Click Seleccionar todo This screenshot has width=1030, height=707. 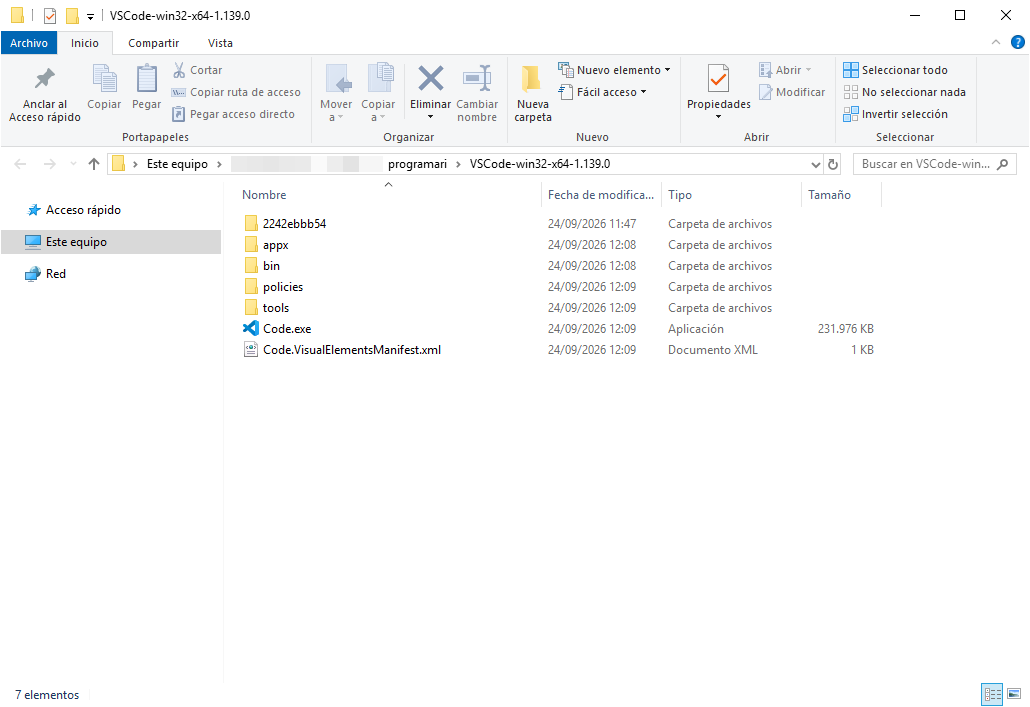click(x=895, y=70)
